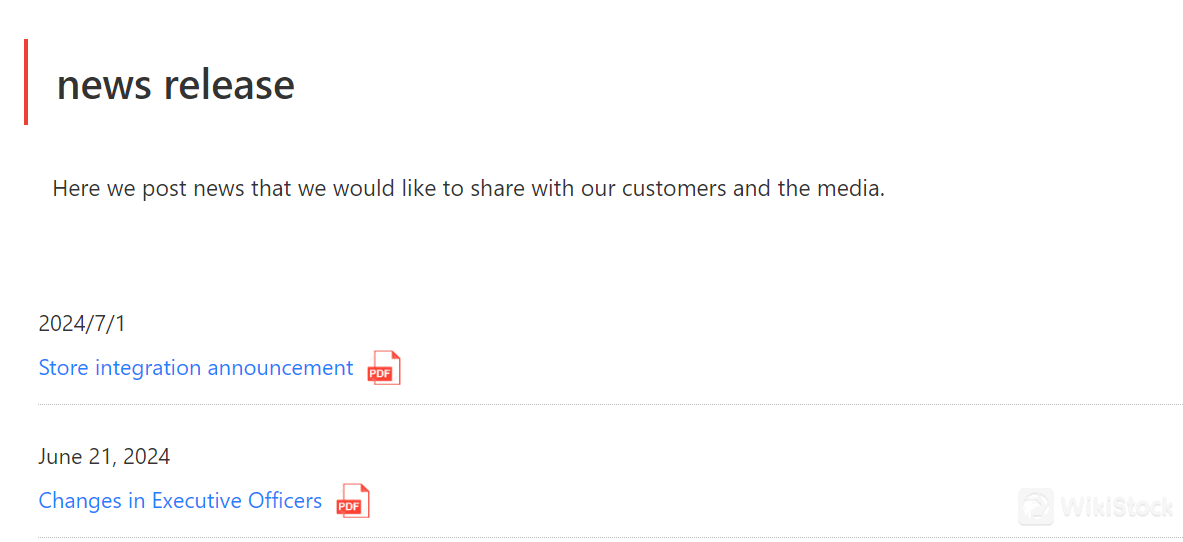Click the intro sentence about posting news

468,188
